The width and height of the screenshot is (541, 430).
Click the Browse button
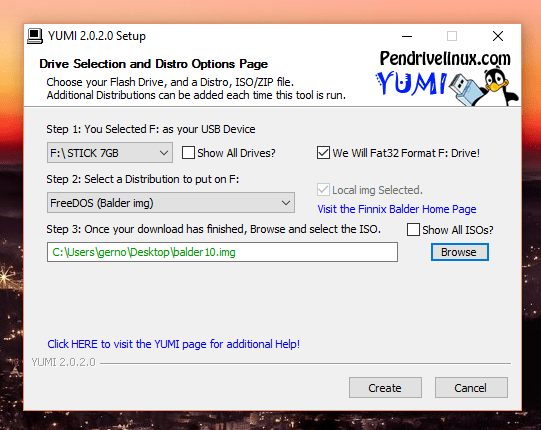pos(460,252)
